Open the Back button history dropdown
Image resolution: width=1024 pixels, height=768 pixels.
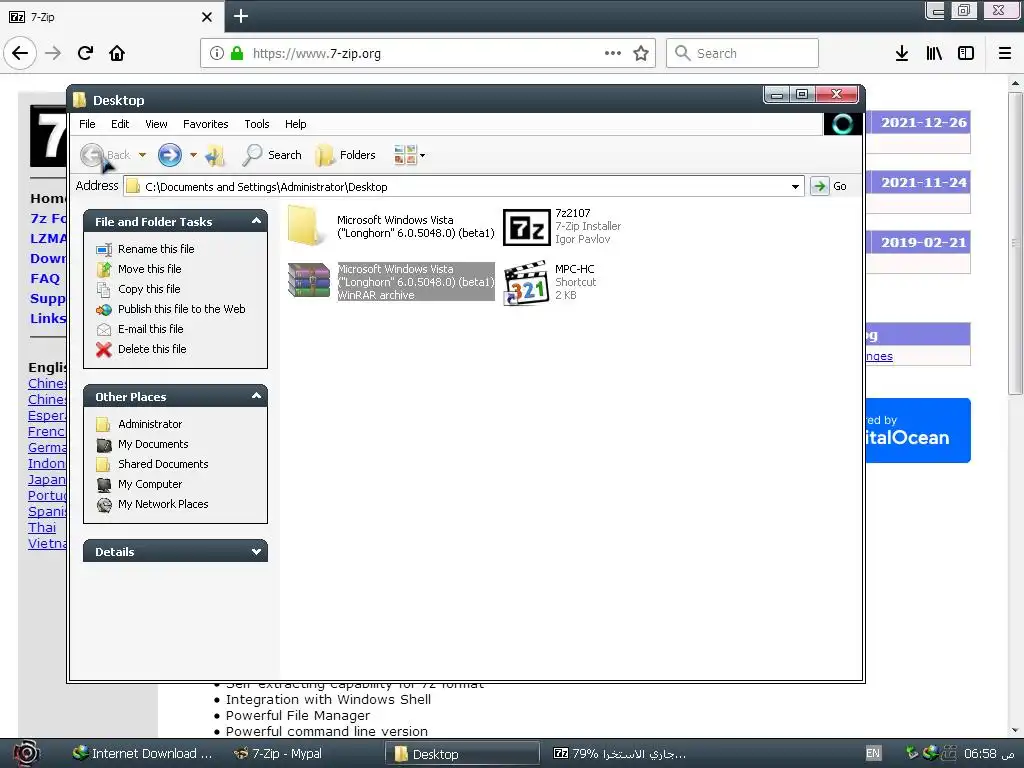click(142, 155)
